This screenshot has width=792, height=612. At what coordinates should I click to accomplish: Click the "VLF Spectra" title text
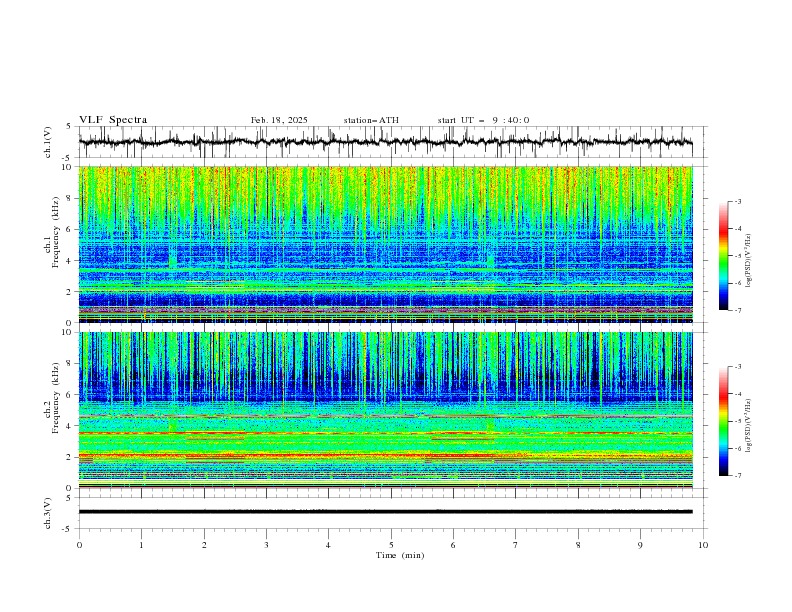pos(113,120)
